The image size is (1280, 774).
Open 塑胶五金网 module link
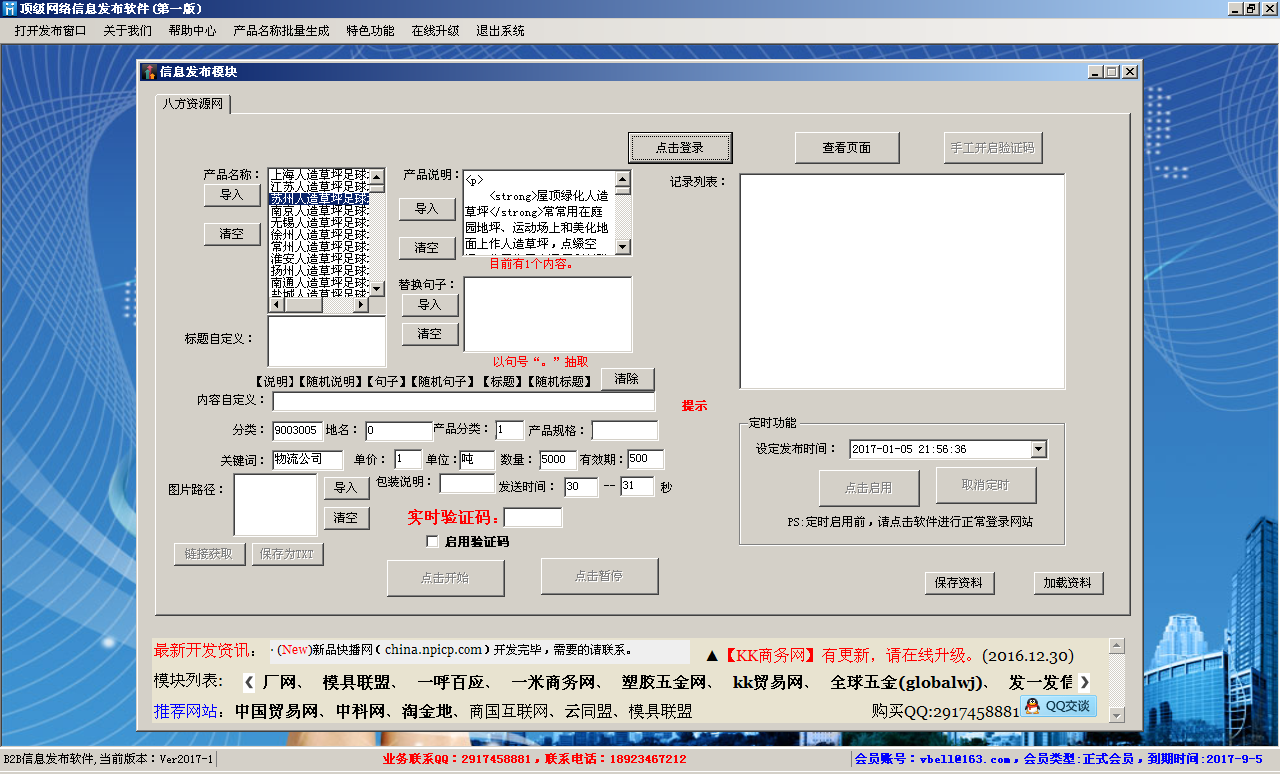664,683
